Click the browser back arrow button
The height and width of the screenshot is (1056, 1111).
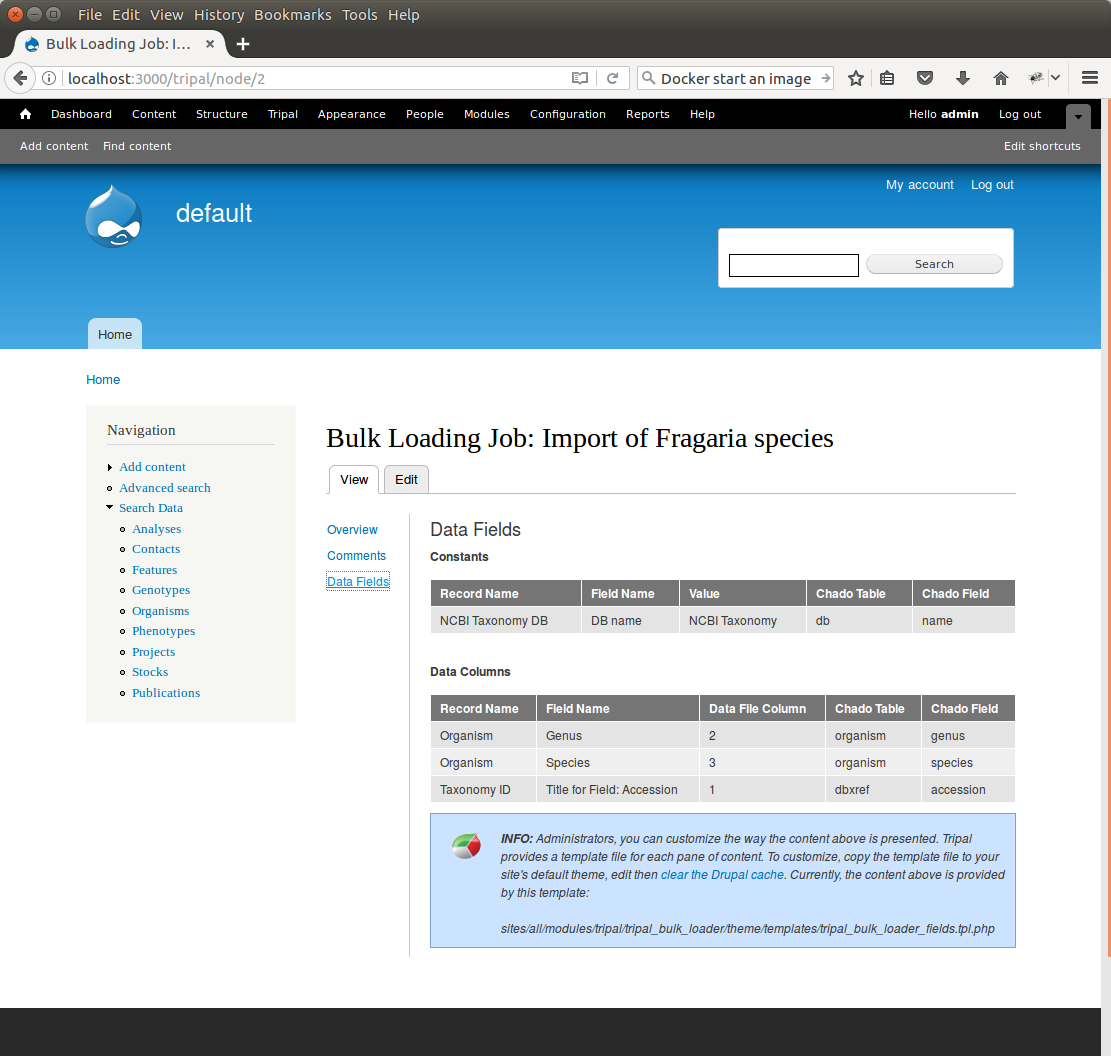(20, 78)
